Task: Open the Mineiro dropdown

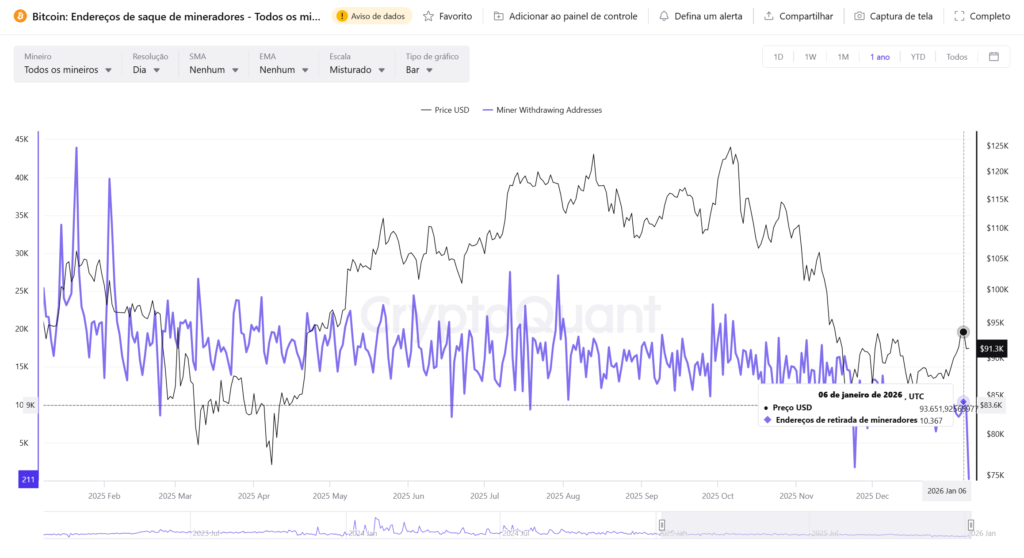Action: coord(67,64)
